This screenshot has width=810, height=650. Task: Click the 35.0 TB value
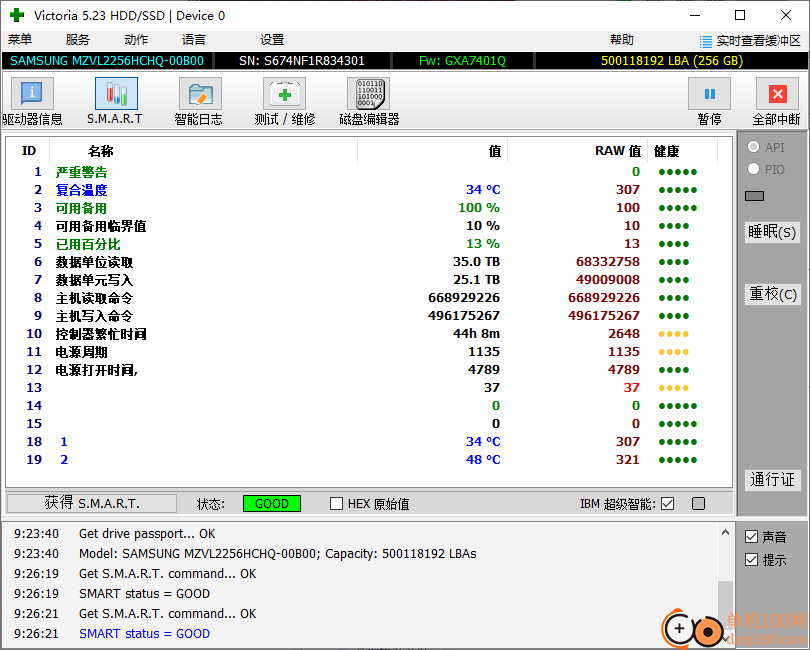(476, 261)
